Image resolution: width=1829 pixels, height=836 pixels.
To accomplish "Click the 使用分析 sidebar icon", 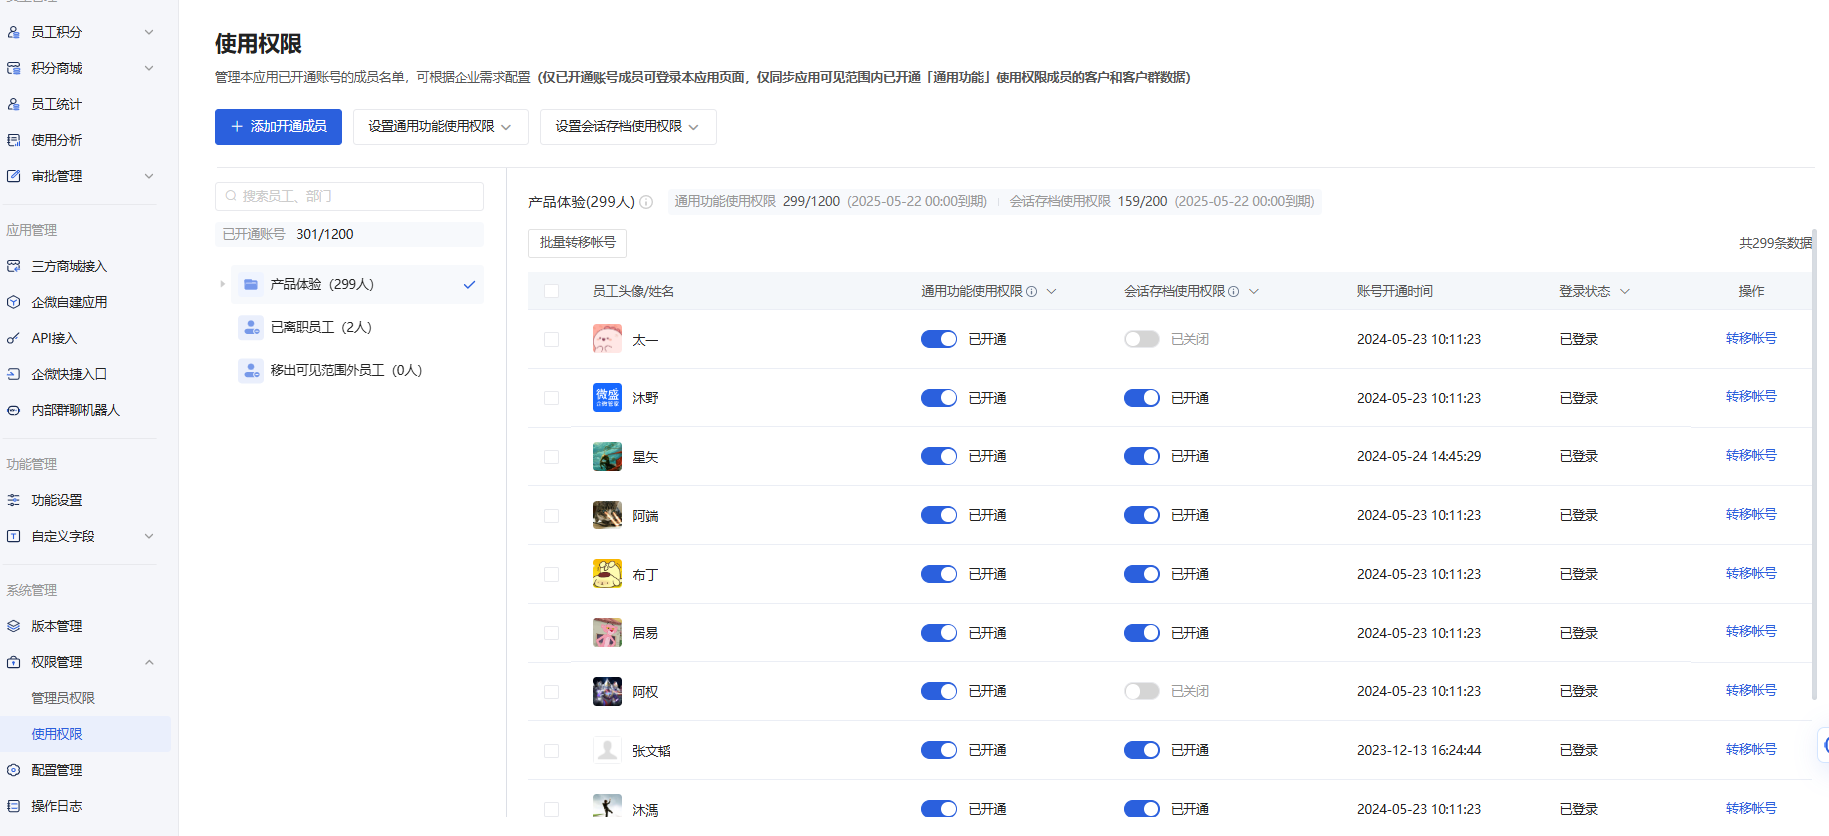I will tap(14, 140).
